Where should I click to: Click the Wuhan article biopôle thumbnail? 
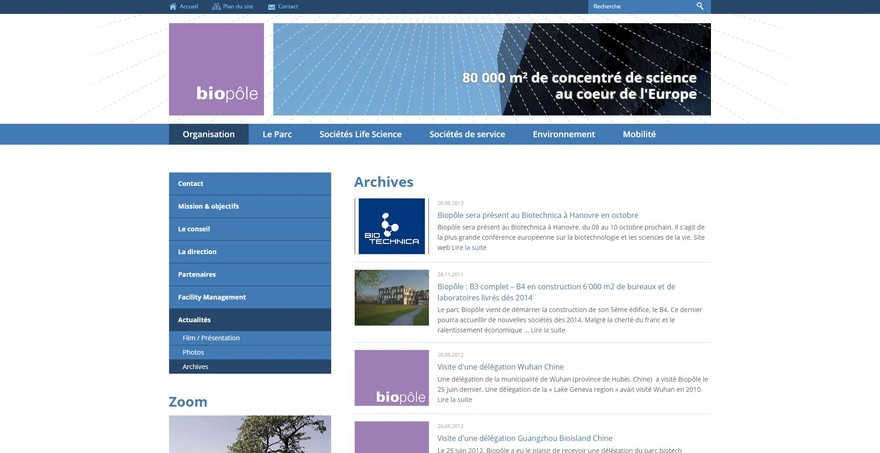coord(392,378)
